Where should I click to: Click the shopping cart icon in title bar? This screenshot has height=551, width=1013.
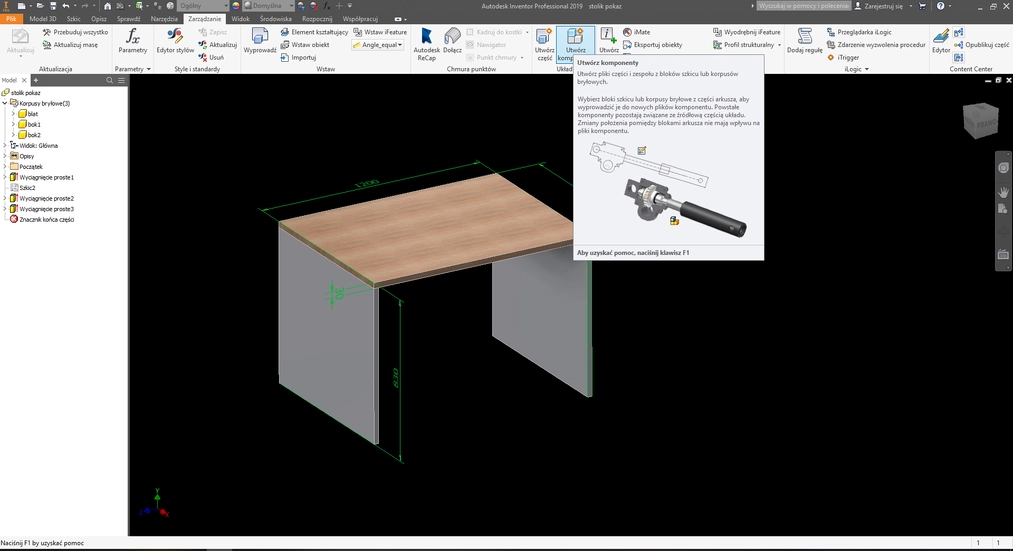pos(922,6)
